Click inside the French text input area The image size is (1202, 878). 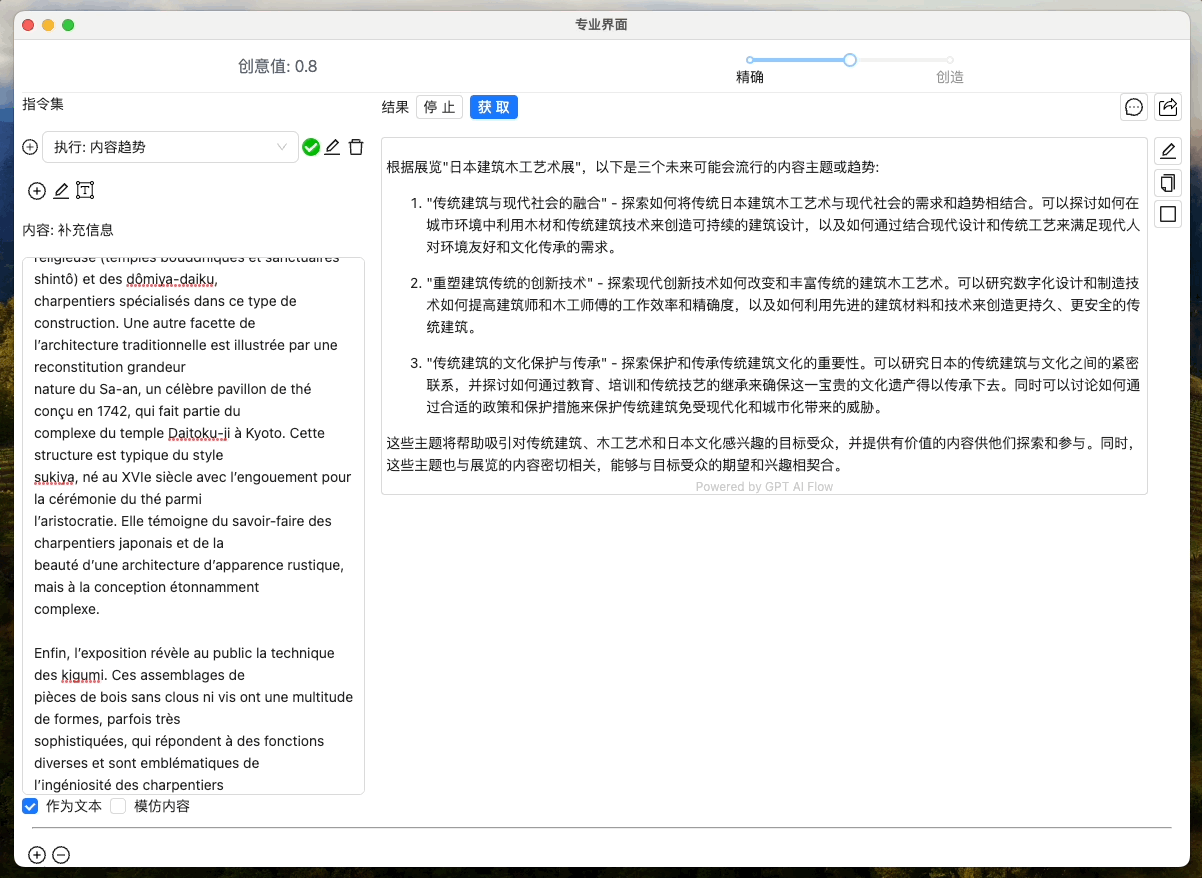[193, 526]
